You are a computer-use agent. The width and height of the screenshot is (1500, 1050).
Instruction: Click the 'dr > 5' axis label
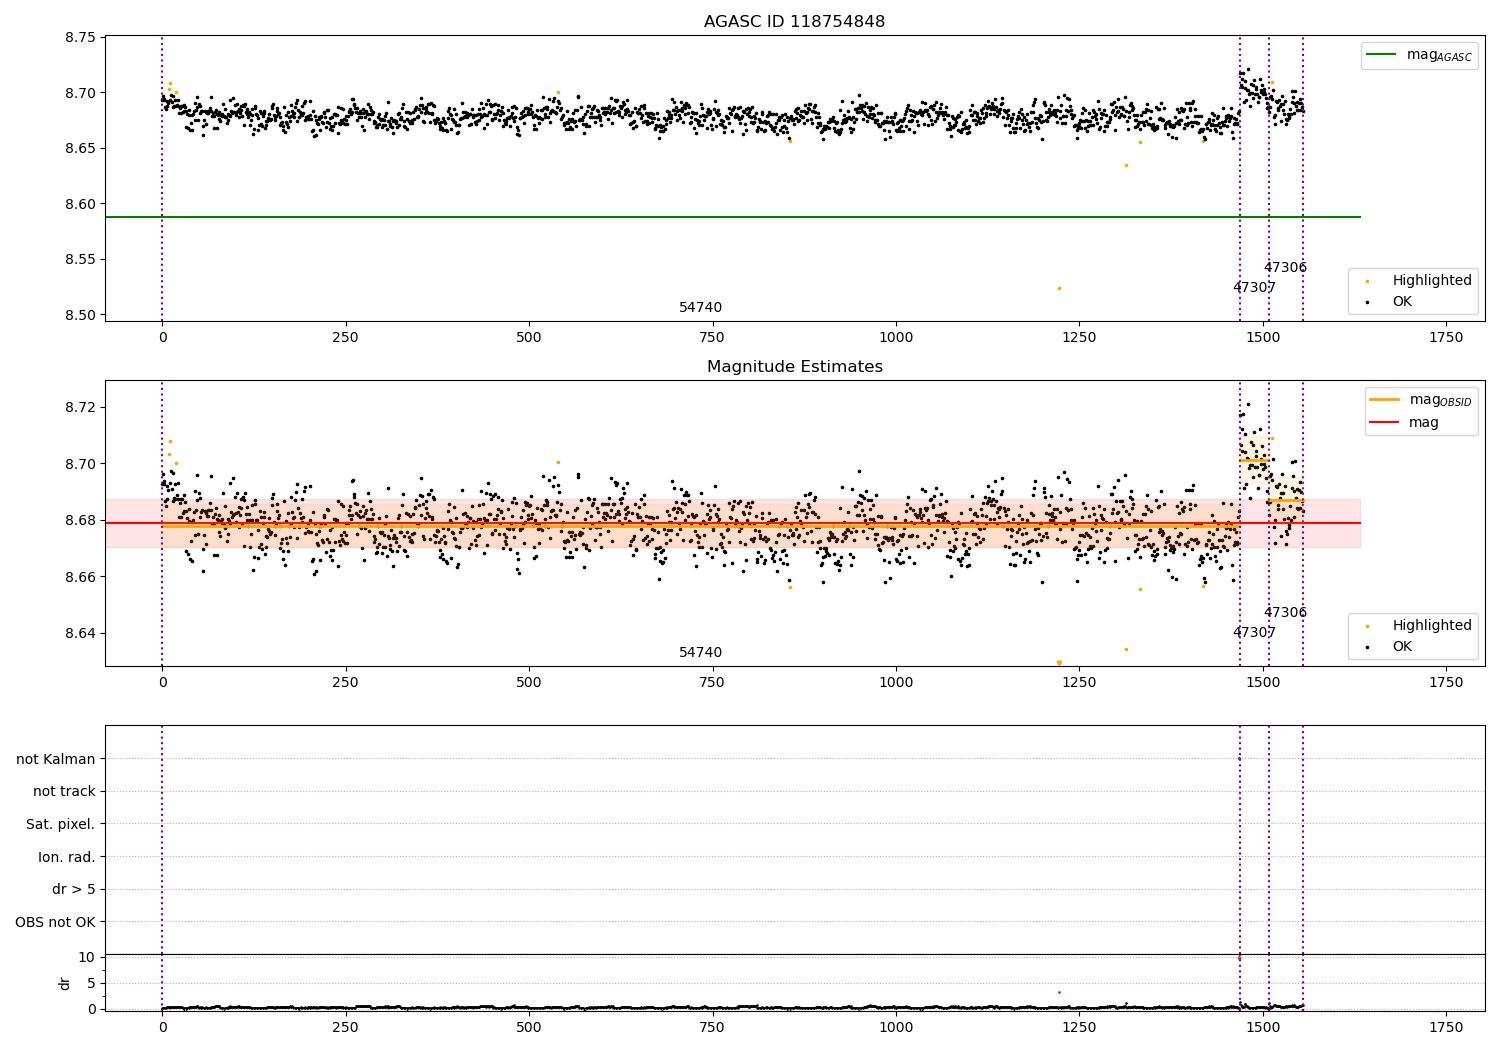pyautogui.click(x=74, y=889)
